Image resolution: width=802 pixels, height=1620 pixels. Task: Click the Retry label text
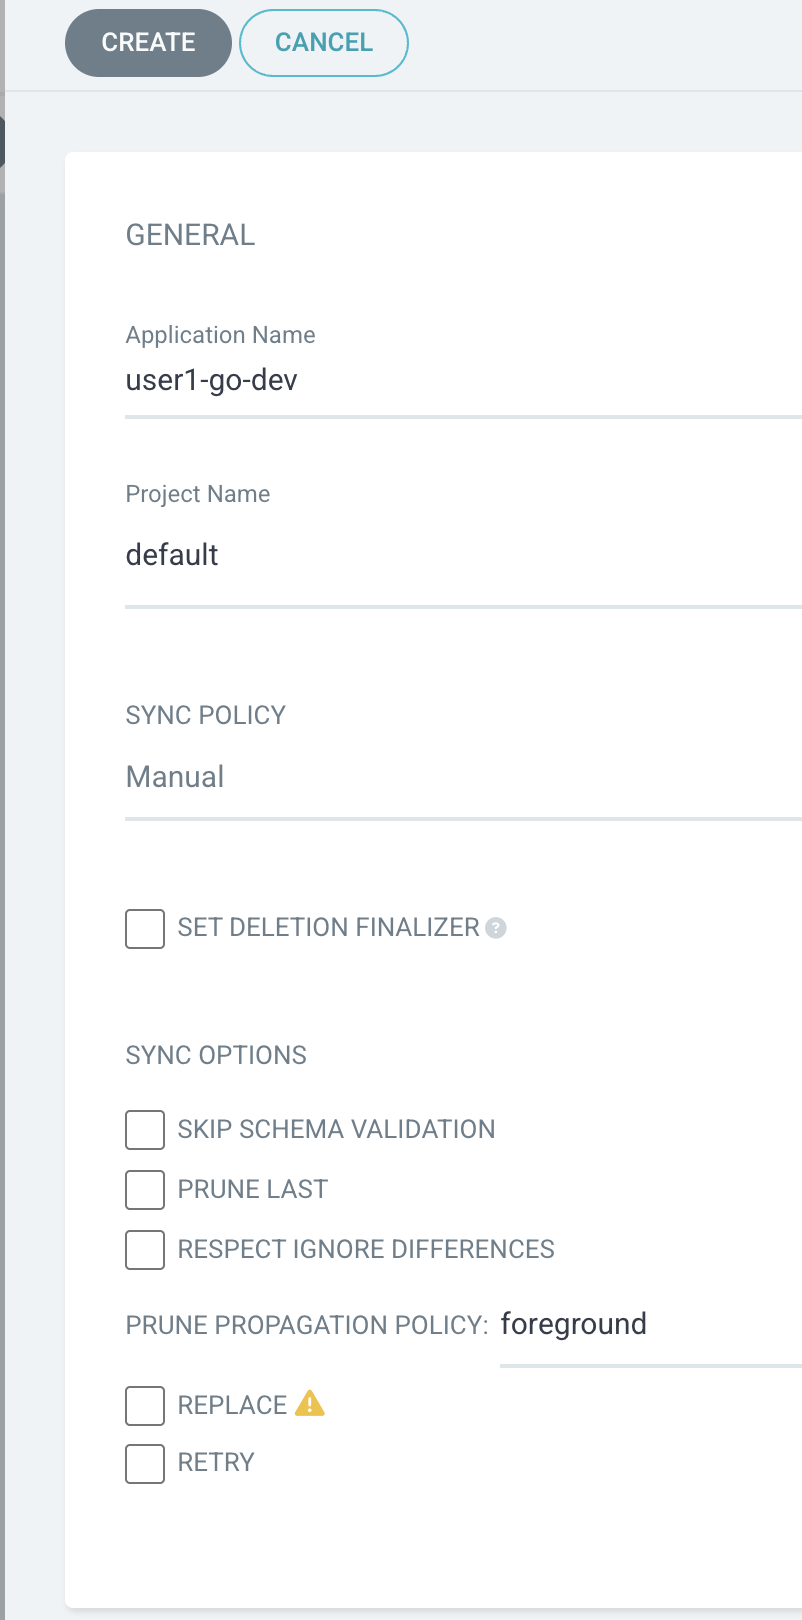click(216, 1462)
